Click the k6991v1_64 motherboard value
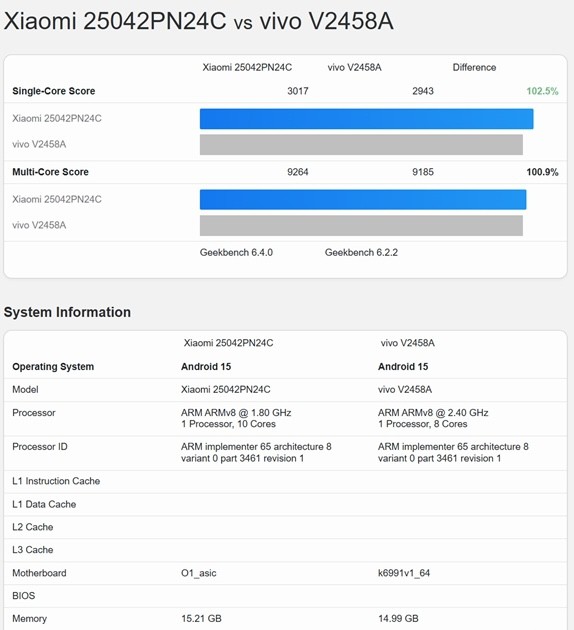The image size is (574, 630). coord(404,573)
